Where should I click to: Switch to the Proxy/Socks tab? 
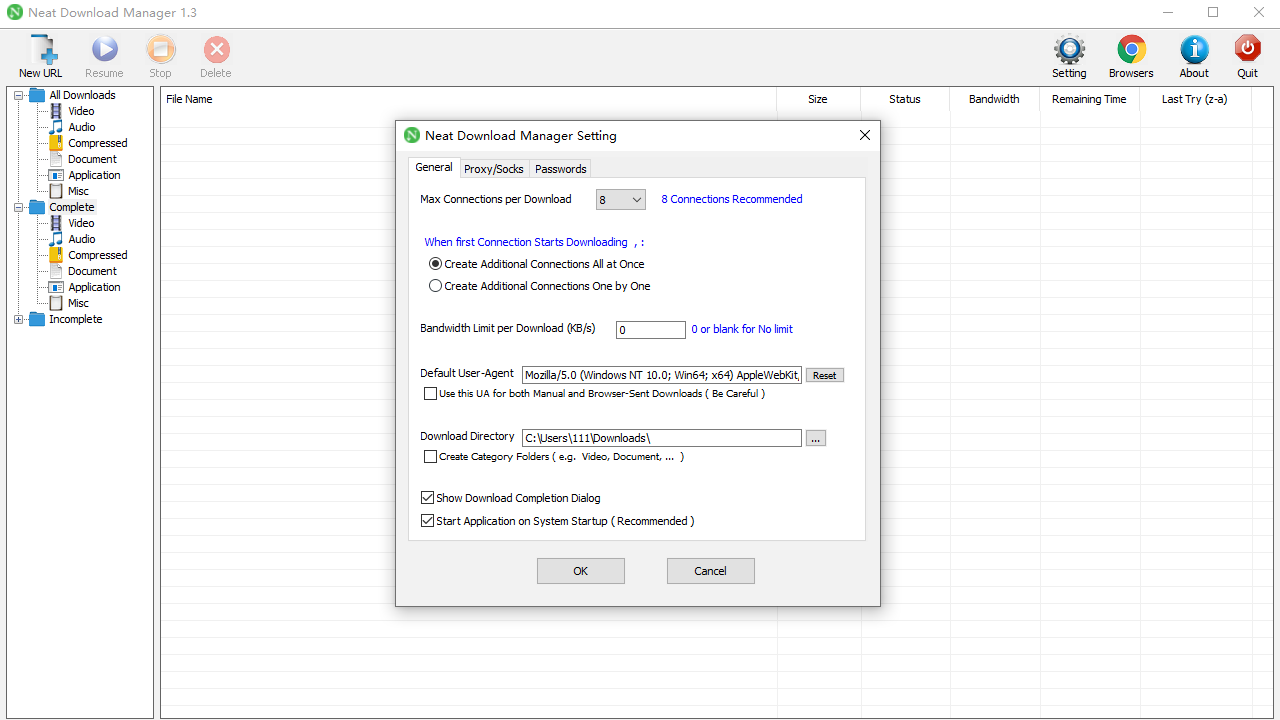click(493, 168)
